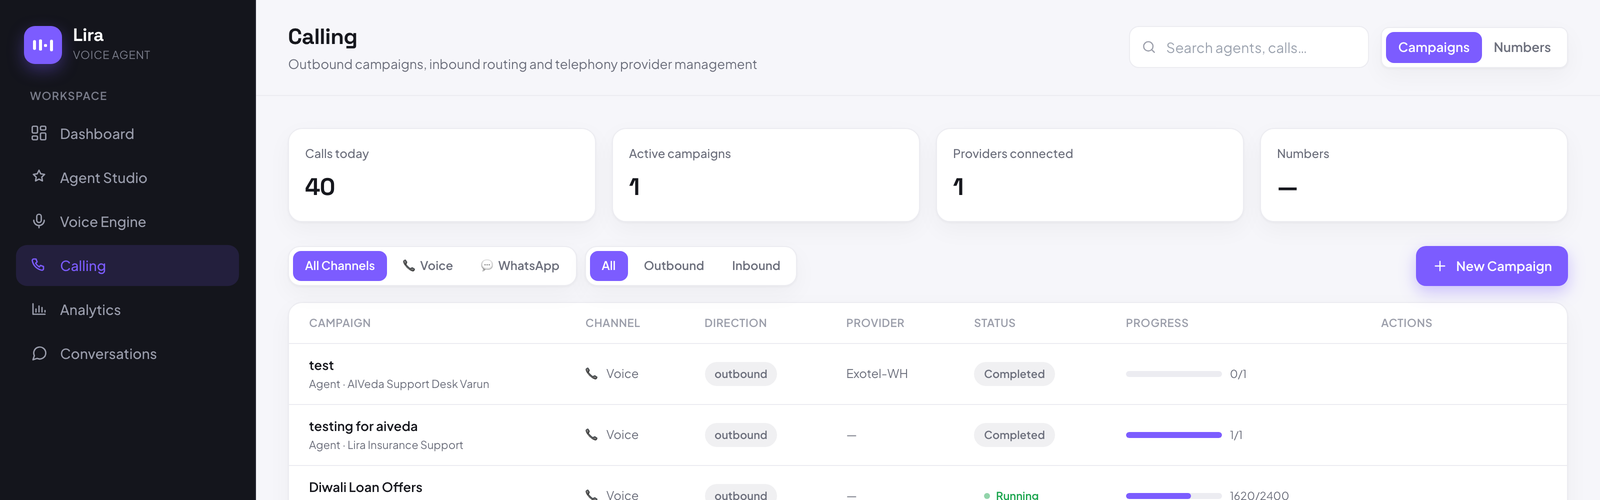Screen dimensions: 1600x500
Task: Click the Calling phone icon in sidebar
Action: point(39,265)
